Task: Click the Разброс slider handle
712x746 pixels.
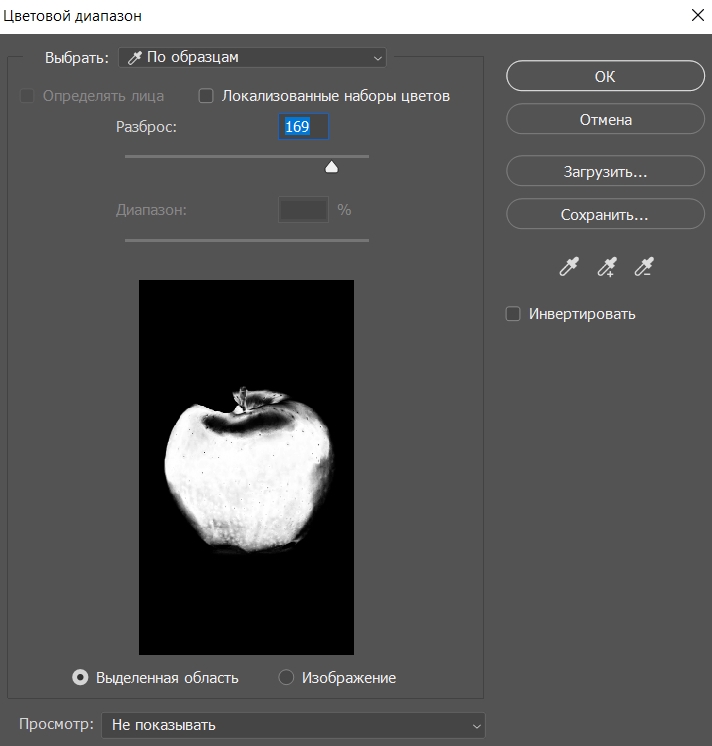Action: pos(332,167)
